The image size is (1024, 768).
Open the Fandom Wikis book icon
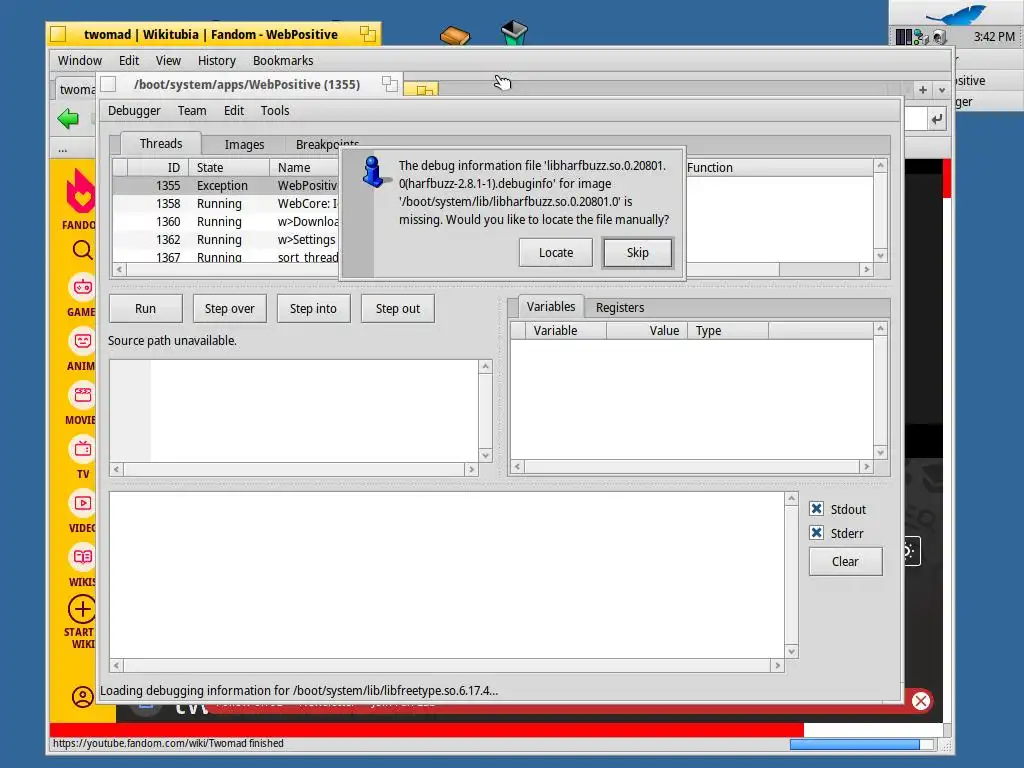click(x=82, y=557)
